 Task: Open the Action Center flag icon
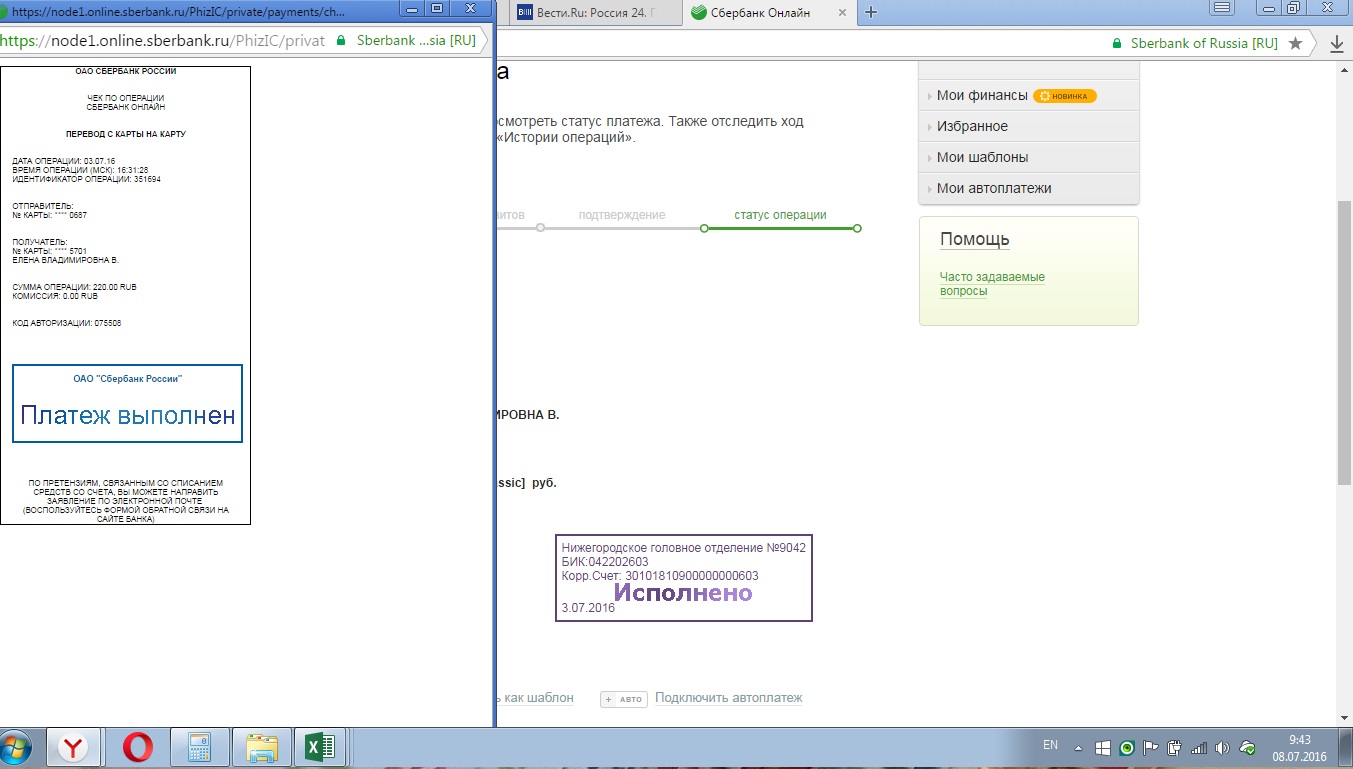click(1151, 748)
